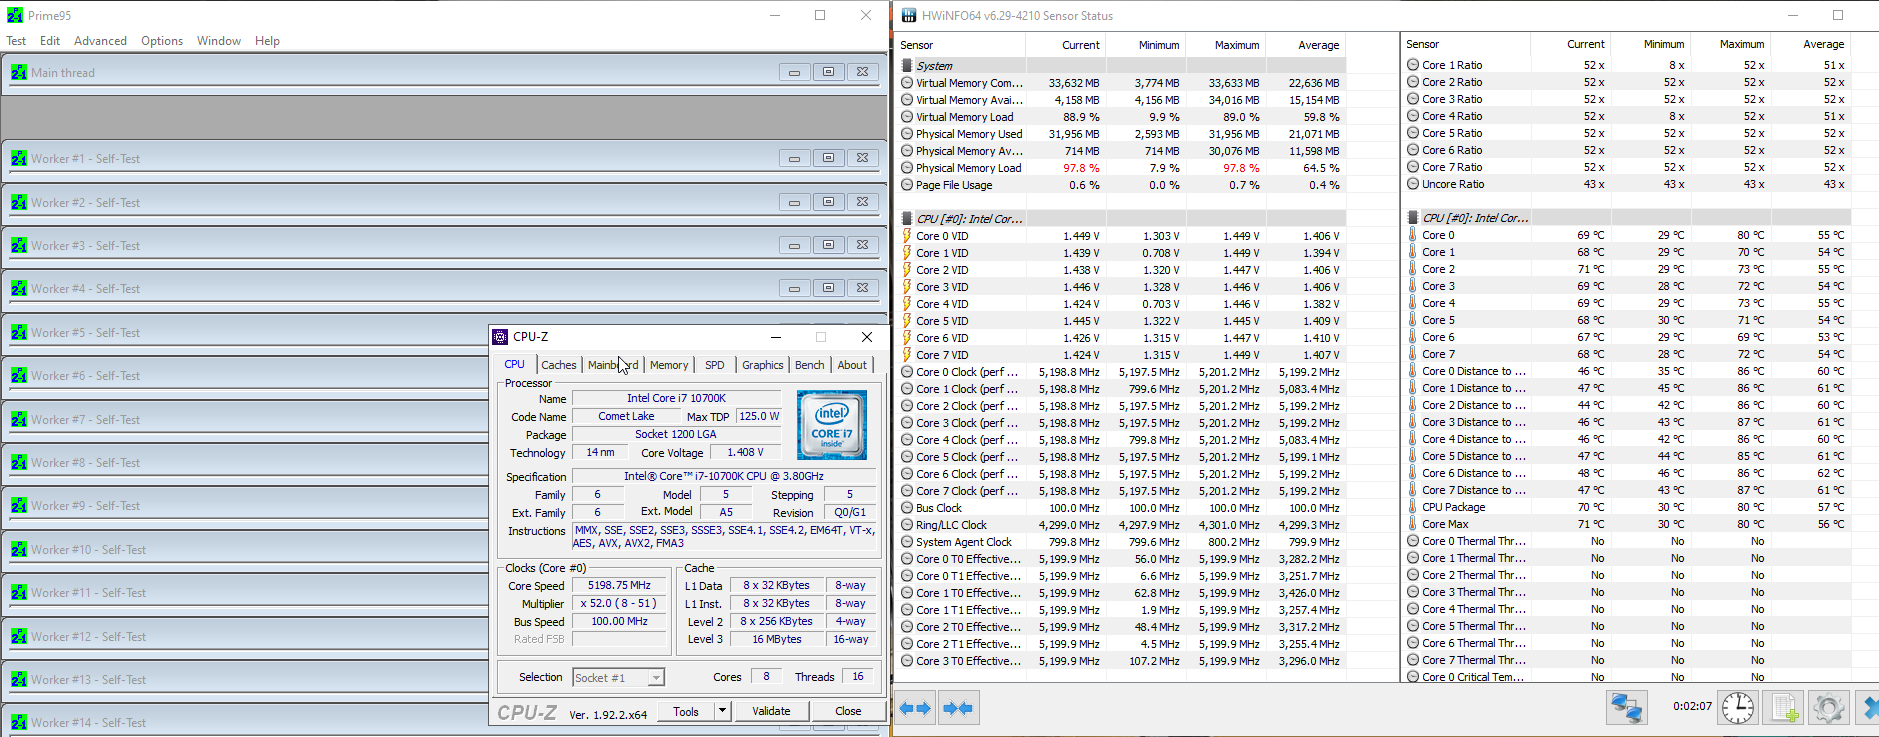The height and width of the screenshot is (737, 1879).
Task: Select the CPU tab in CPU-Z
Action: pyautogui.click(x=515, y=364)
